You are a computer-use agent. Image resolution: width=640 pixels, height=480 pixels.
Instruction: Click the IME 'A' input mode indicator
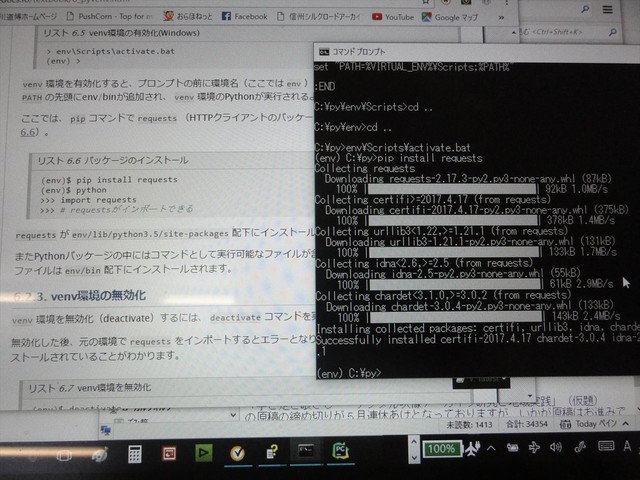point(627,446)
